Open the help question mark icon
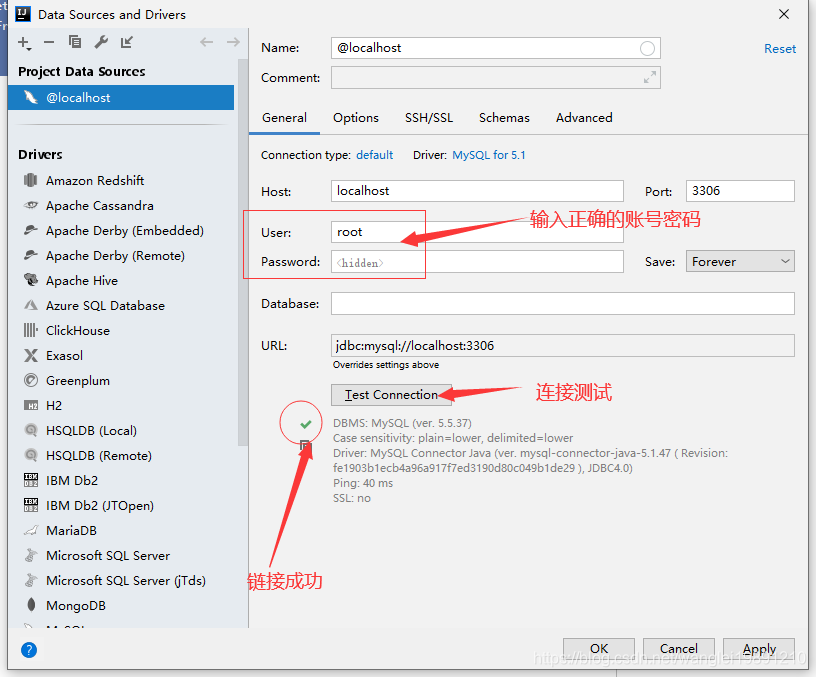Viewport: 816px width, 677px height. [29, 649]
